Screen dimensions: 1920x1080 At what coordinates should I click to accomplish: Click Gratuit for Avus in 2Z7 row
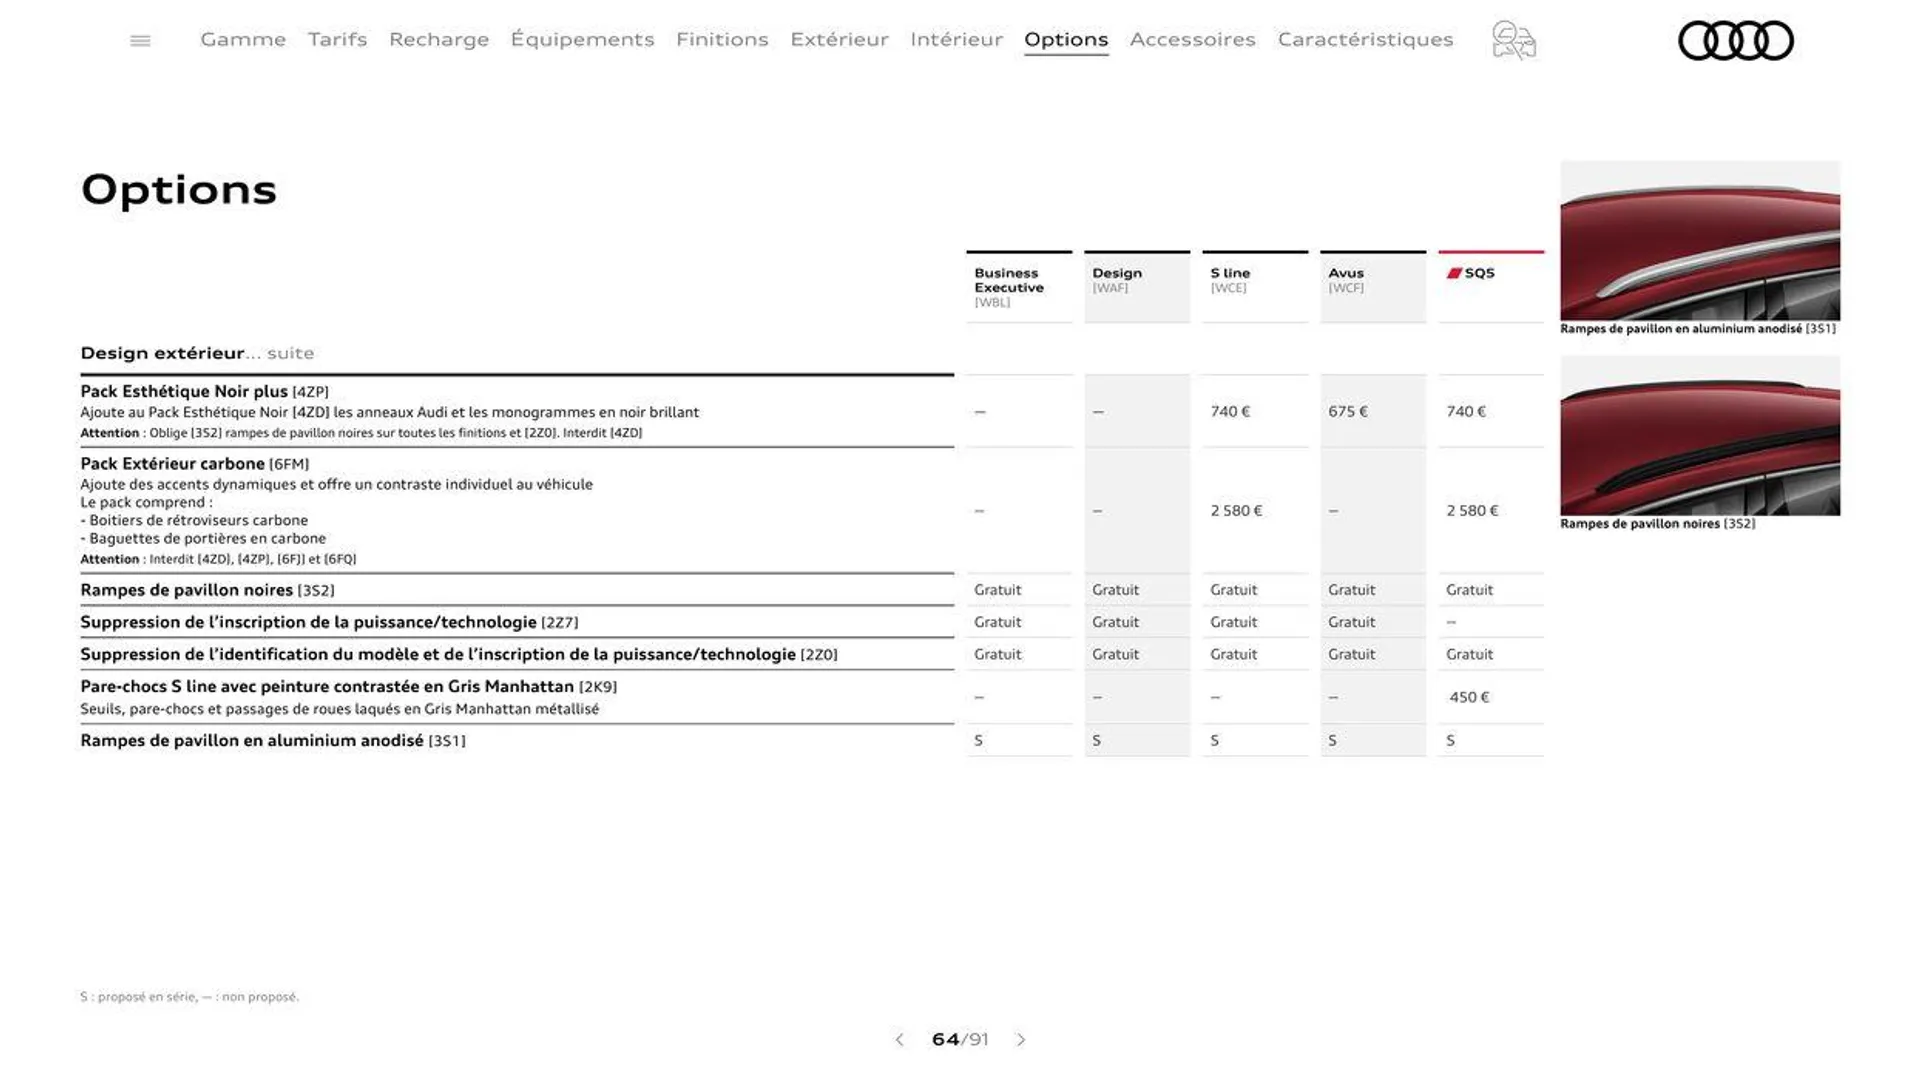click(x=1351, y=622)
